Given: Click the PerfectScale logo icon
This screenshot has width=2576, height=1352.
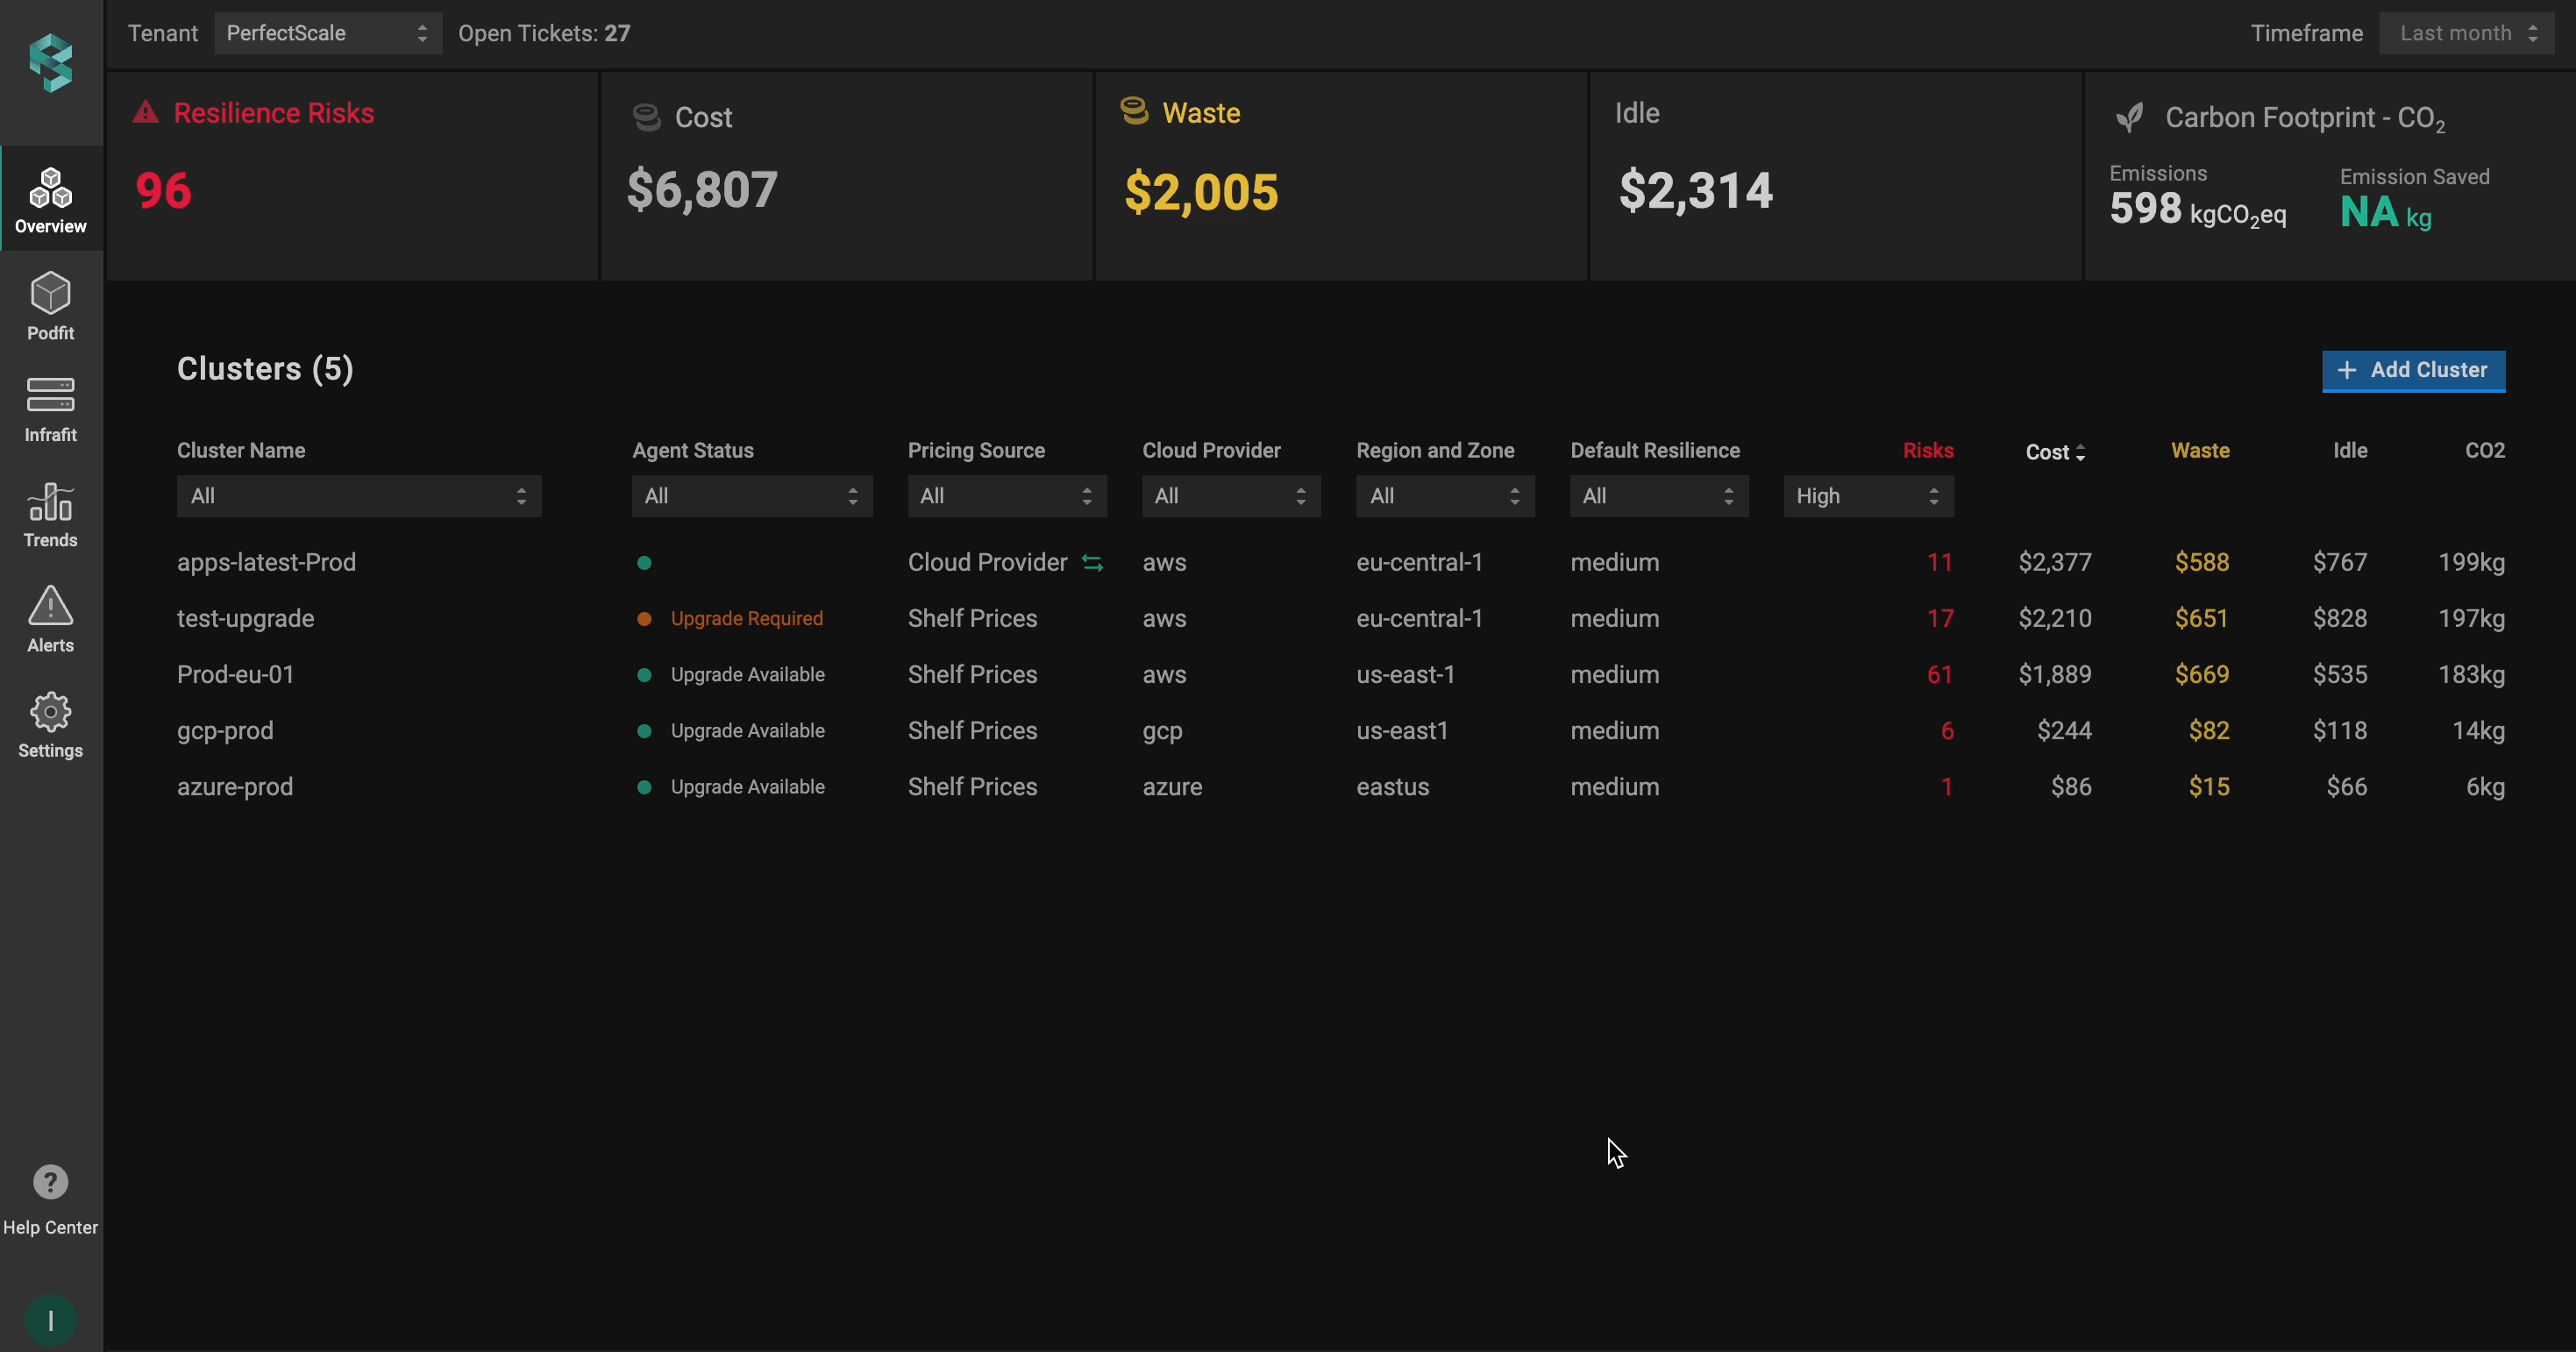Looking at the screenshot, I should (50, 62).
